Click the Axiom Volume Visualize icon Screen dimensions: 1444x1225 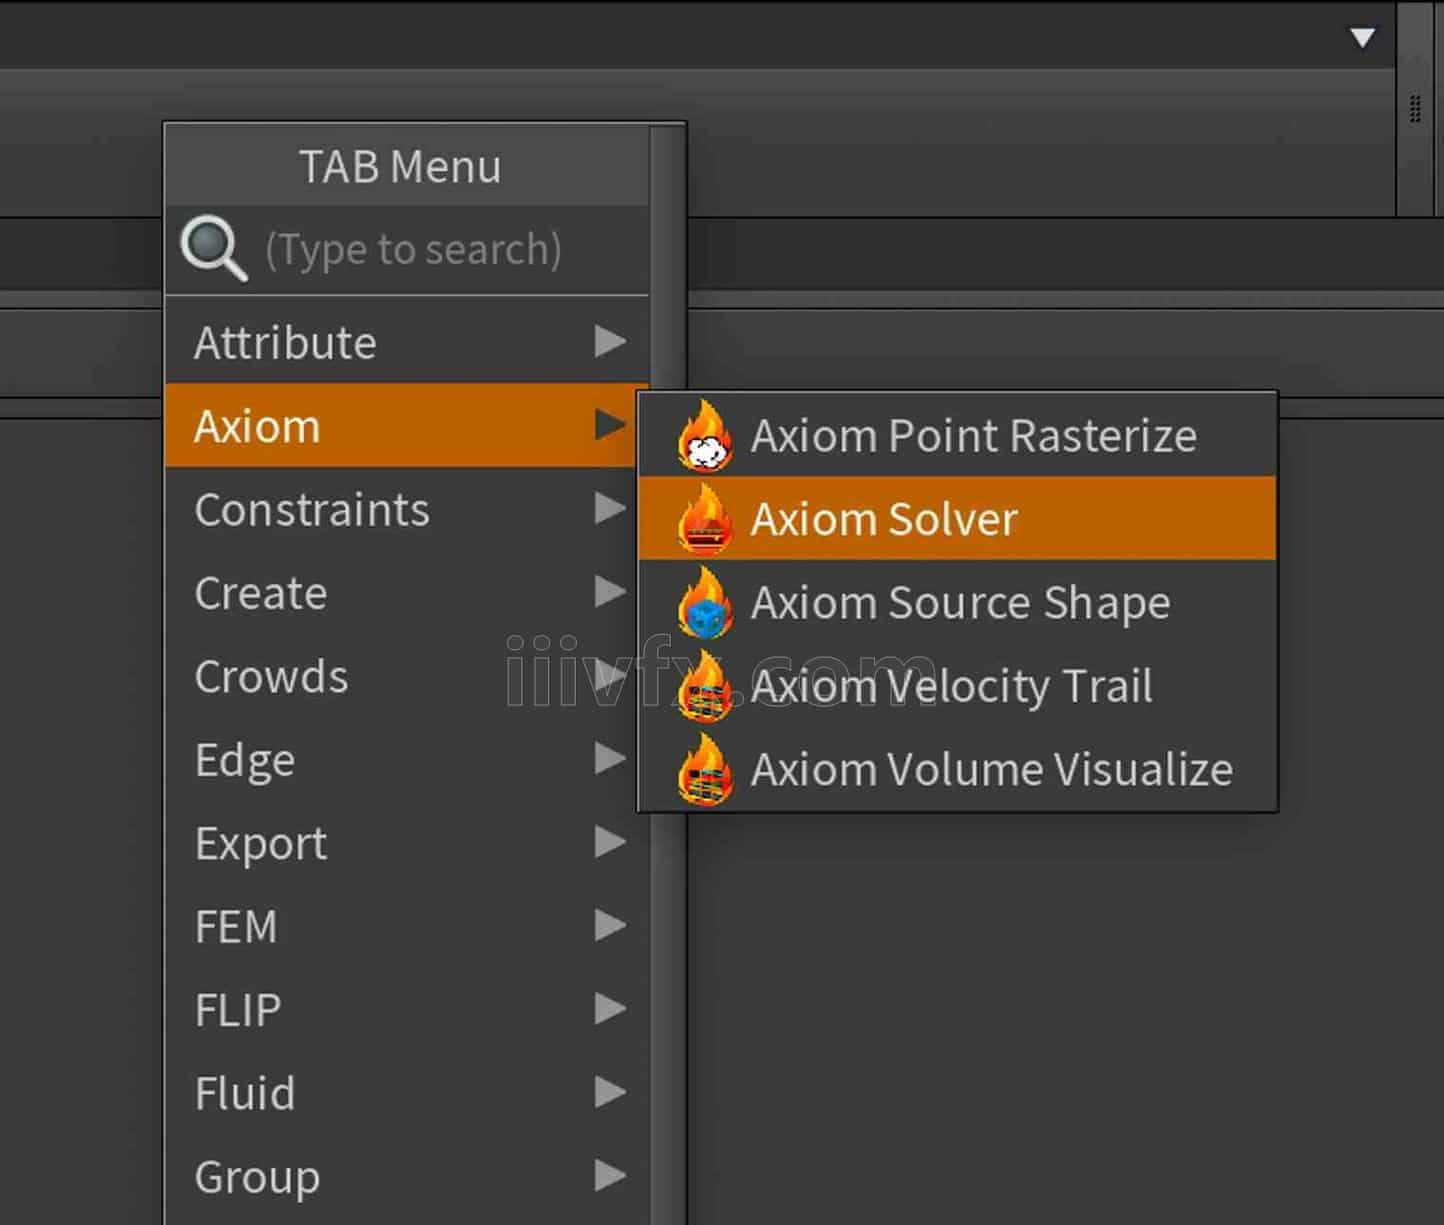click(x=705, y=769)
